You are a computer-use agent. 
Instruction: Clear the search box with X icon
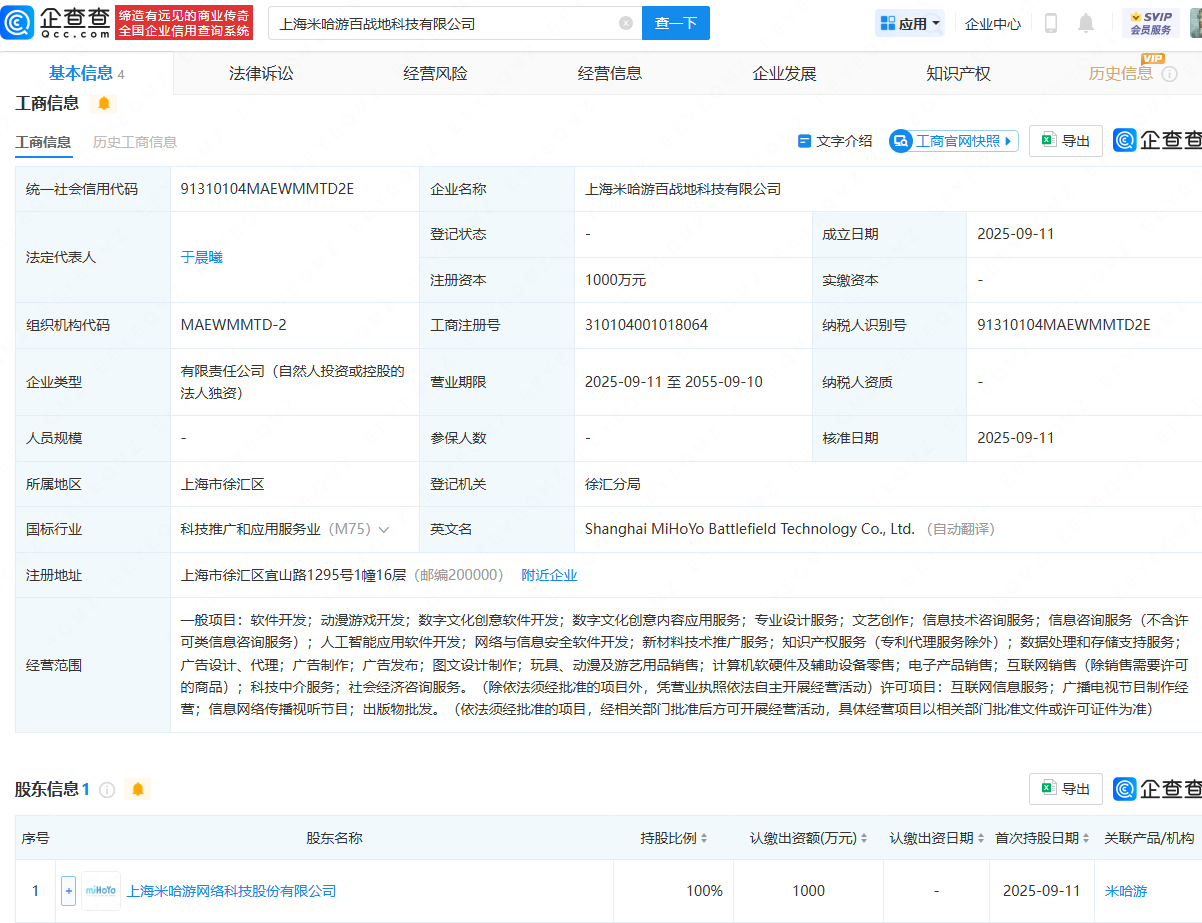tap(626, 23)
